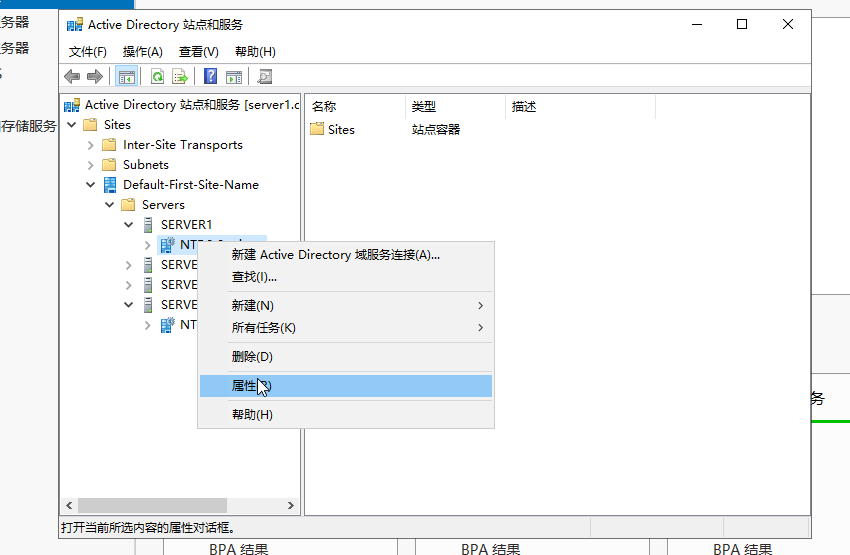The width and height of the screenshot is (850, 555).
Task: Select the Servers tree item
Action: pyautogui.click(x=163, y=205)
